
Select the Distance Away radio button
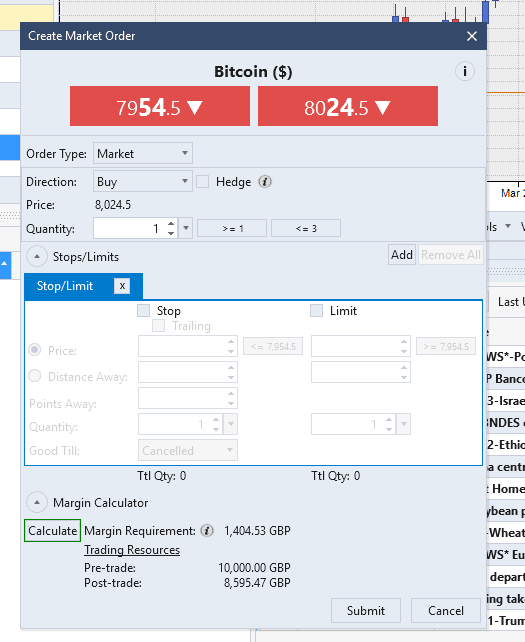pos(35,376)
